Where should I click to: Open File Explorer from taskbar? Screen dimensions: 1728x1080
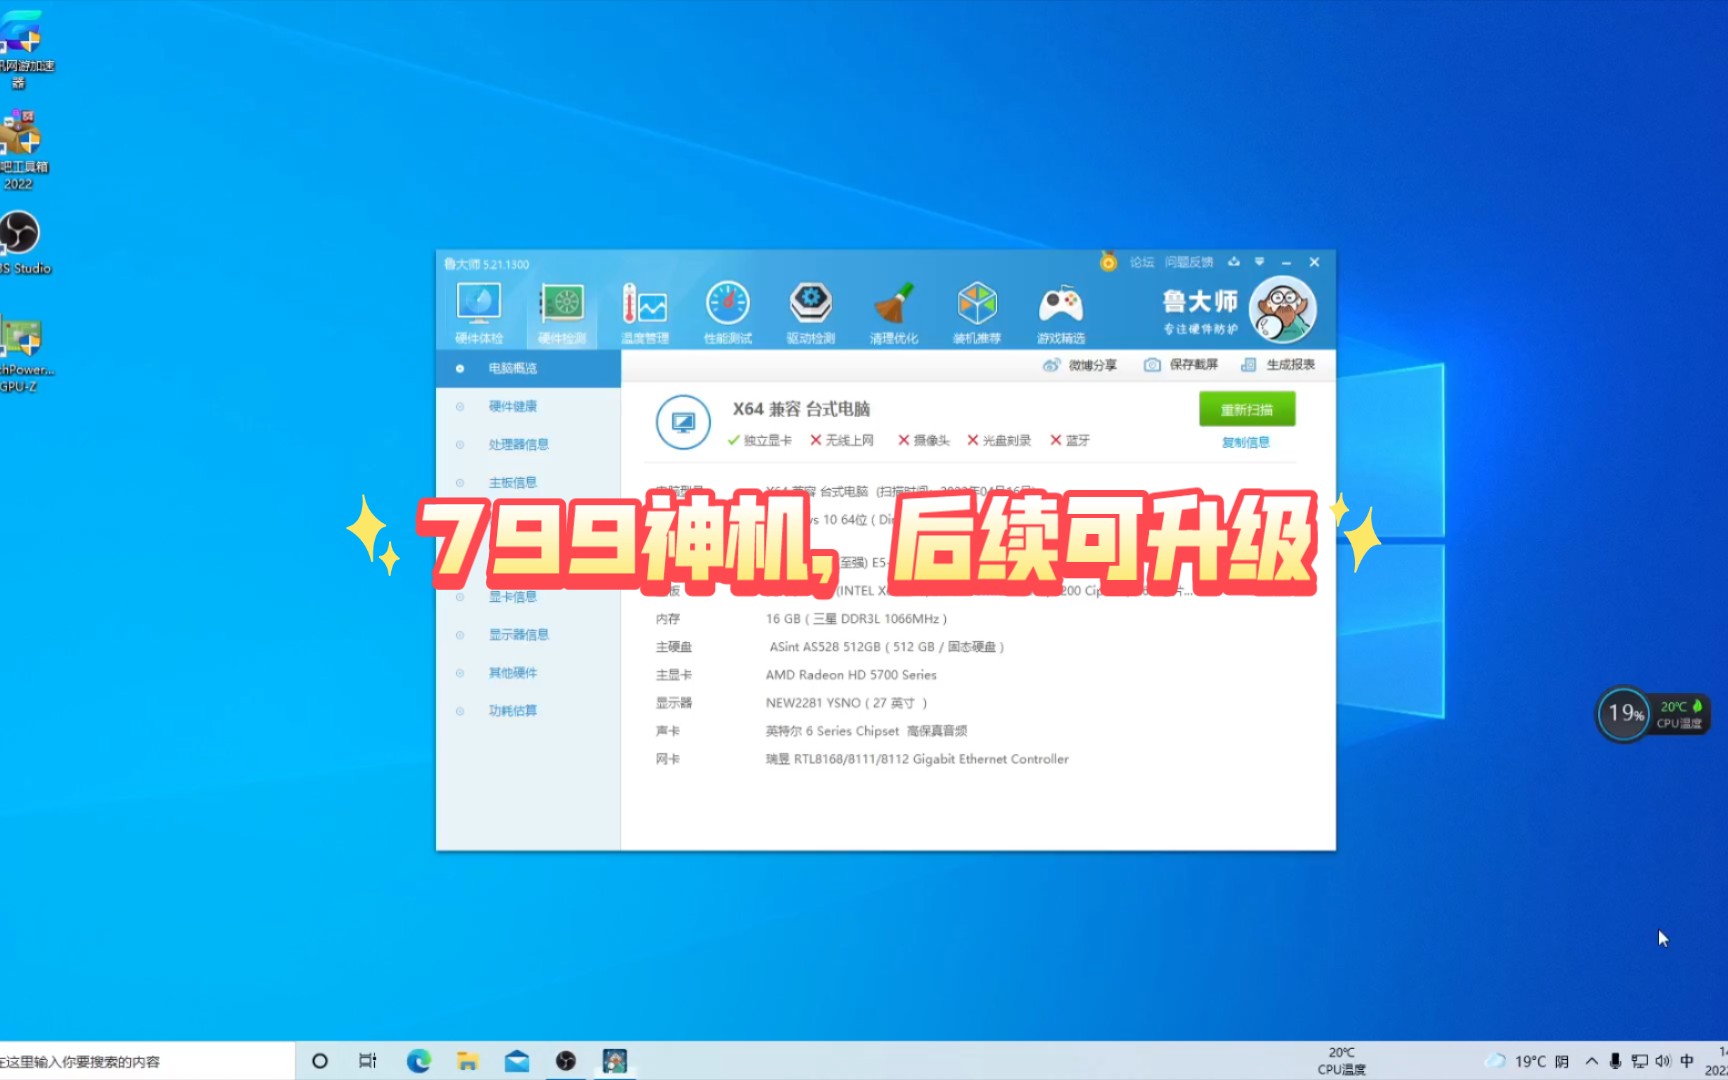[468, 1061]
